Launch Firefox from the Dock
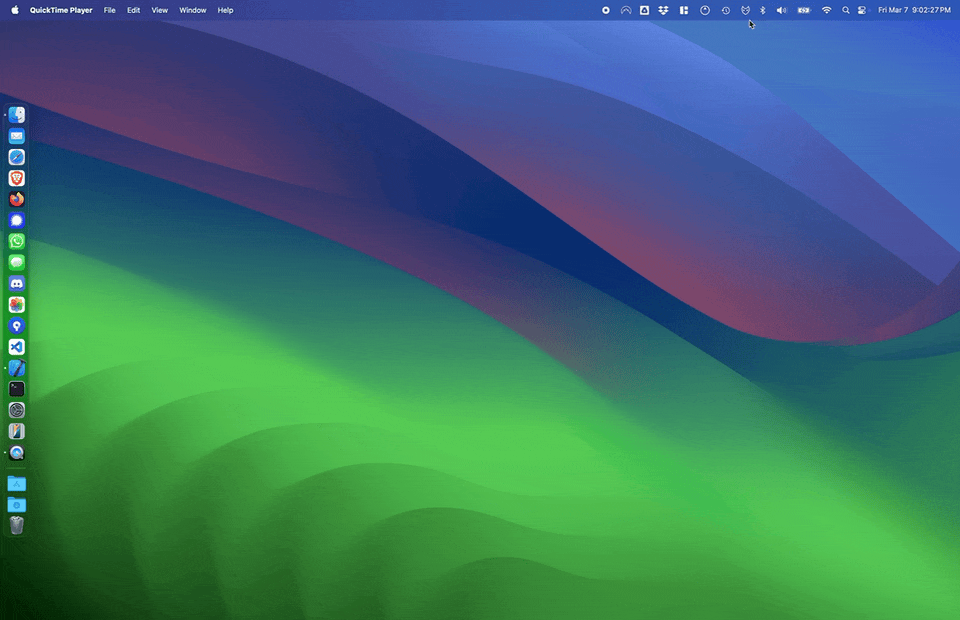 17,199
